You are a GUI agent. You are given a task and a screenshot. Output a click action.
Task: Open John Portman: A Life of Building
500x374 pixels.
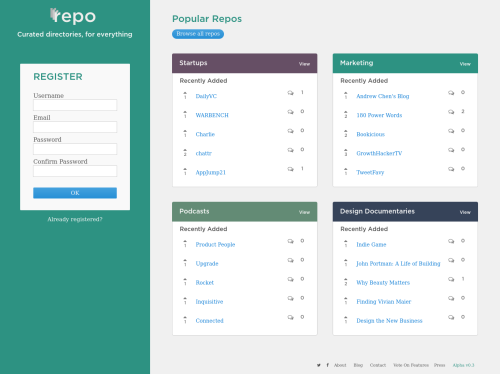(x=398, y=264)
